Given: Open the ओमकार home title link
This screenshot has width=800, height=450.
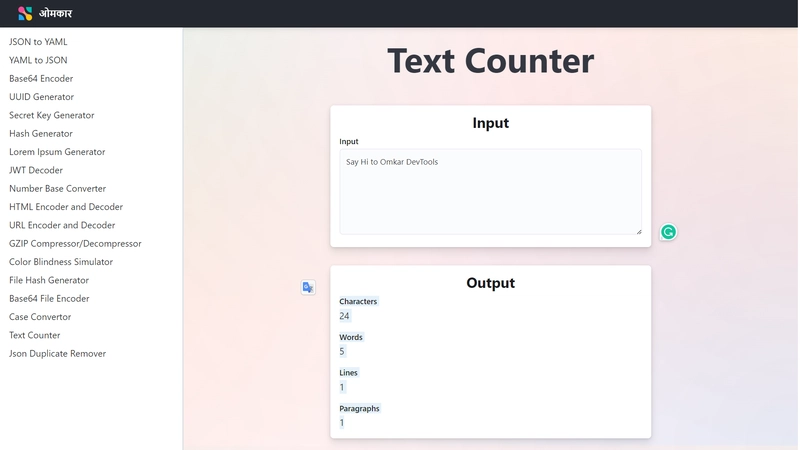Looking at the screenshot, I should pyautogui.click(x=55, y=13).
